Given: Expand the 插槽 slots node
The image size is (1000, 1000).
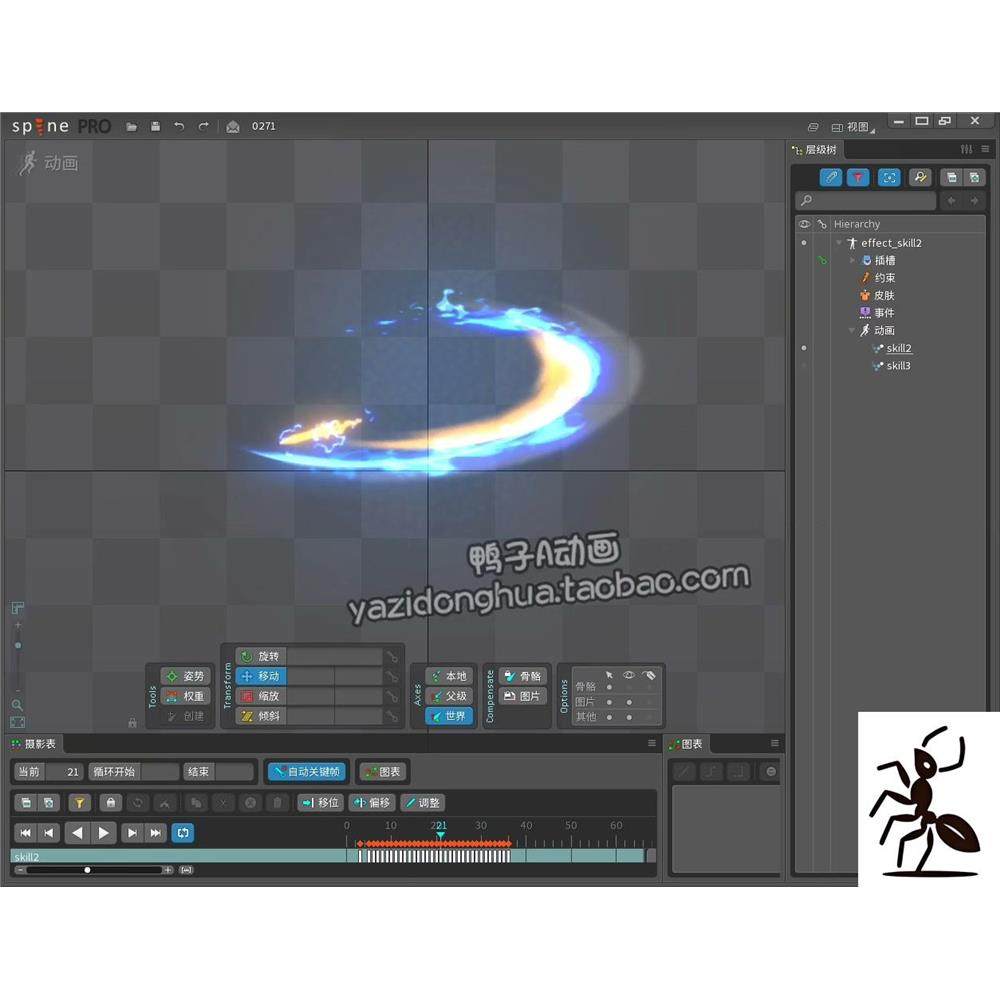Looking at the screenshot, I should point(853,260).
